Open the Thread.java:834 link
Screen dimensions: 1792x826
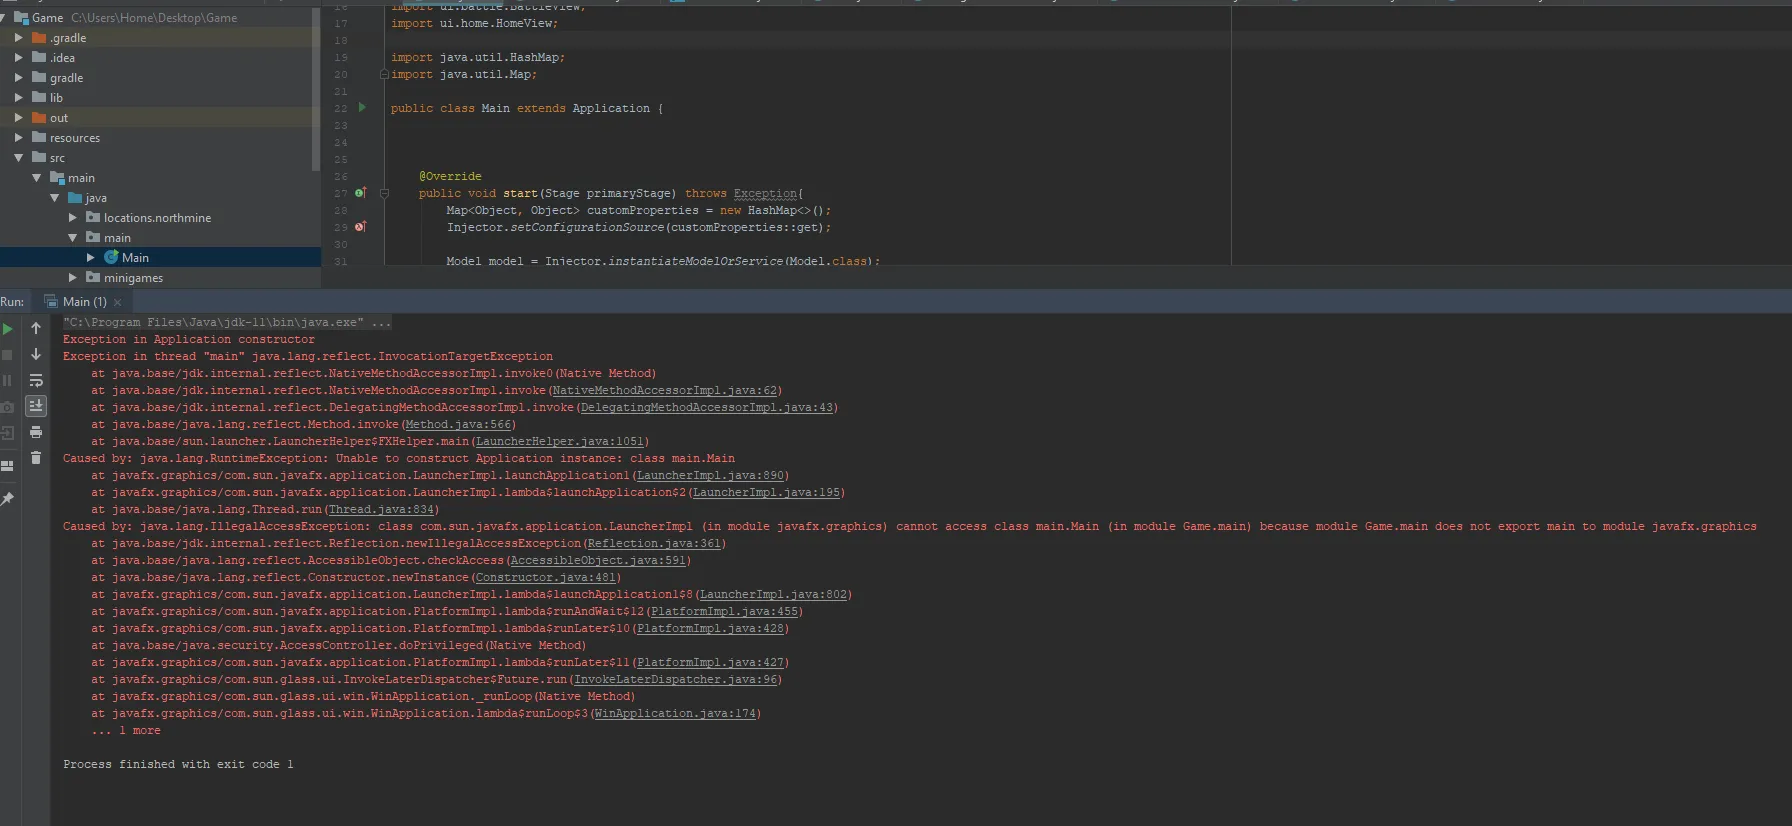click(x=381, y=509)
